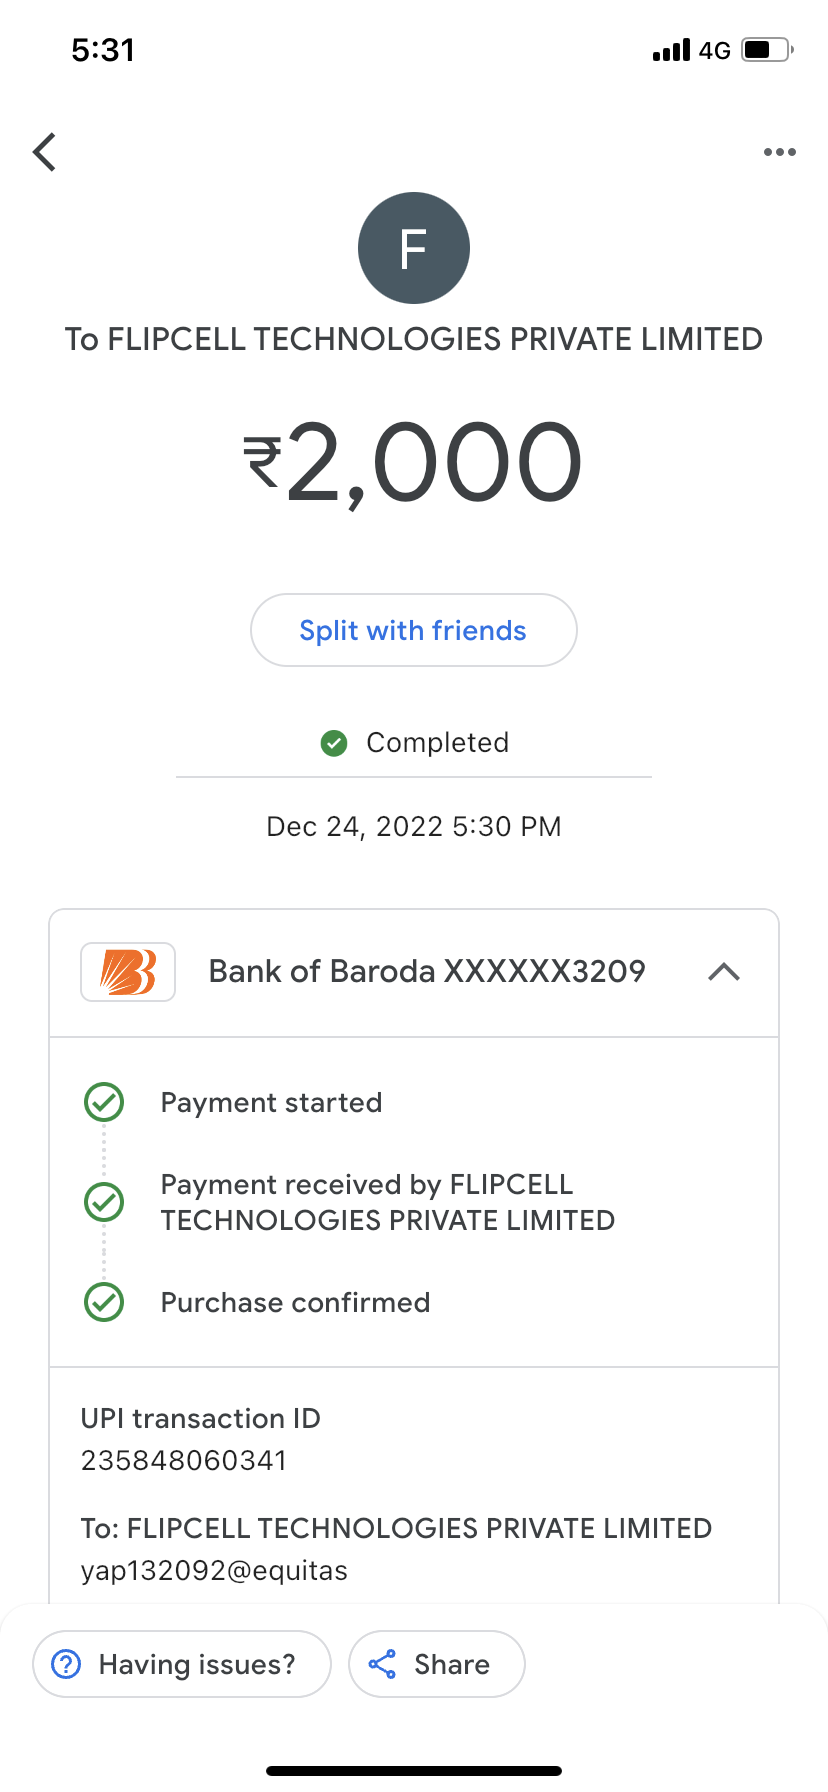Tap the question mark help icon

(66, 1664)
